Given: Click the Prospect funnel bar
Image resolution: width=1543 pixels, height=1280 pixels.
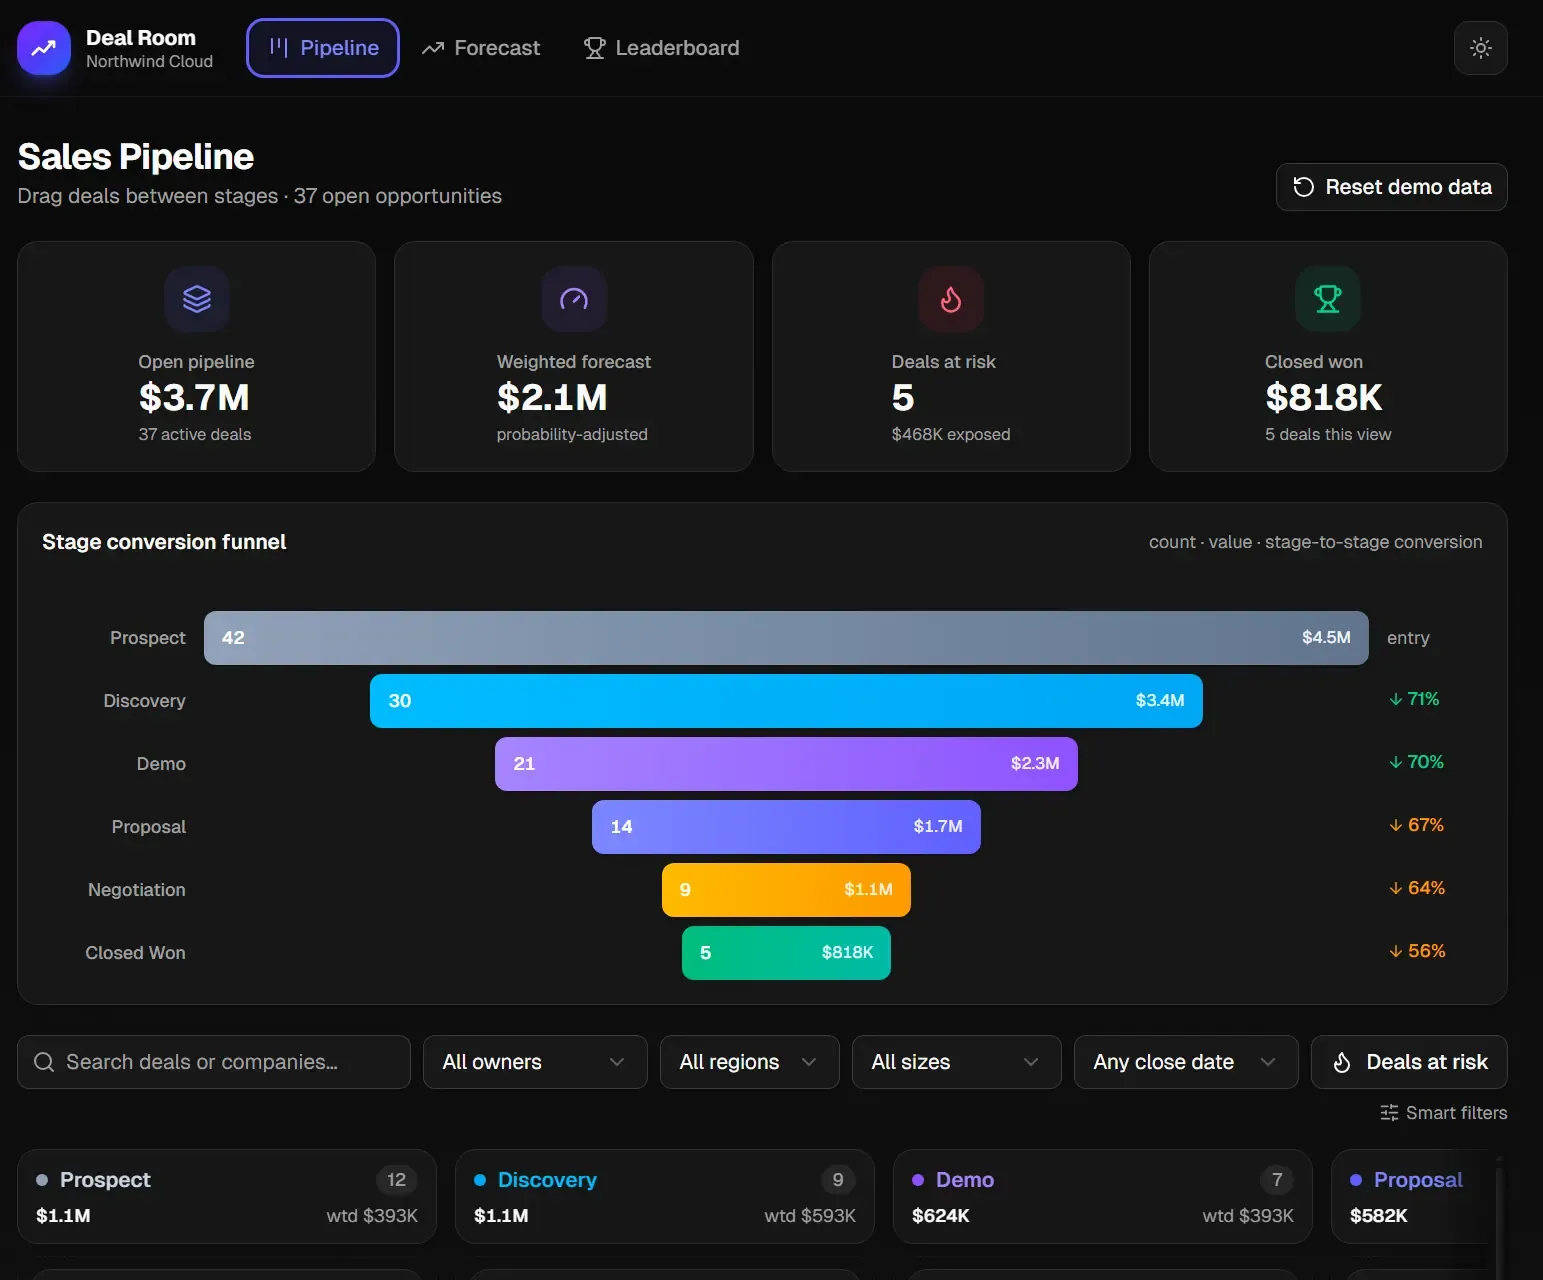Looking at the screenshot, I should tap(786, 638).
